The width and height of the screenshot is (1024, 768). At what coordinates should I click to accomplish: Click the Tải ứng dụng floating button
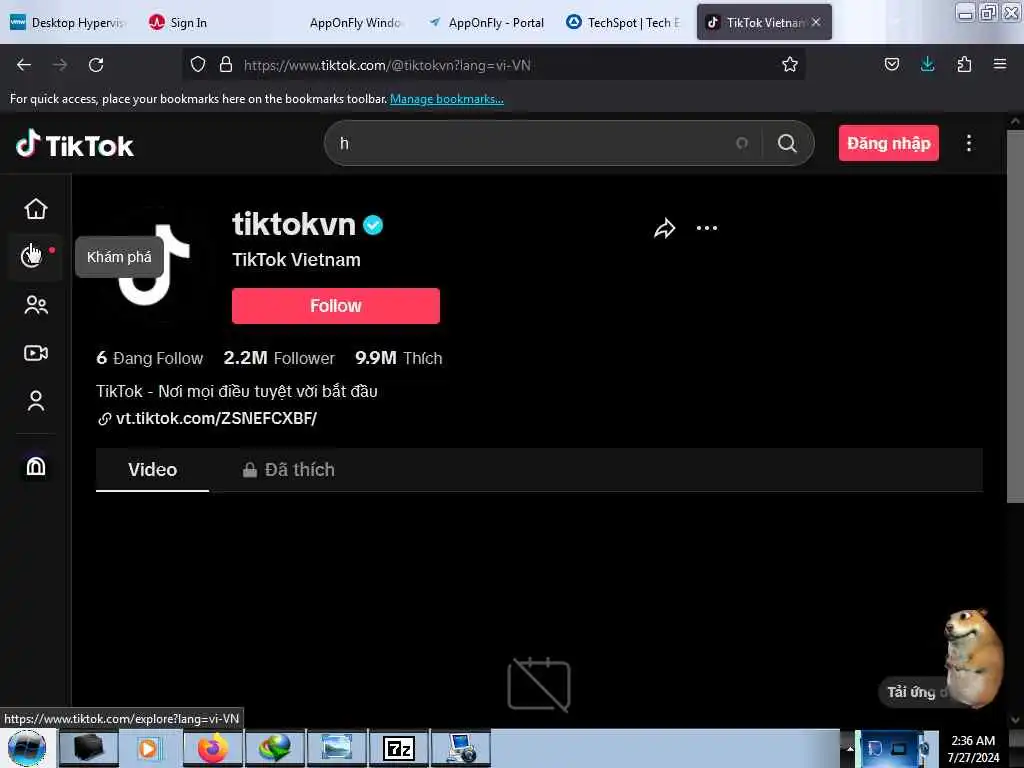[x=918, y=692]
